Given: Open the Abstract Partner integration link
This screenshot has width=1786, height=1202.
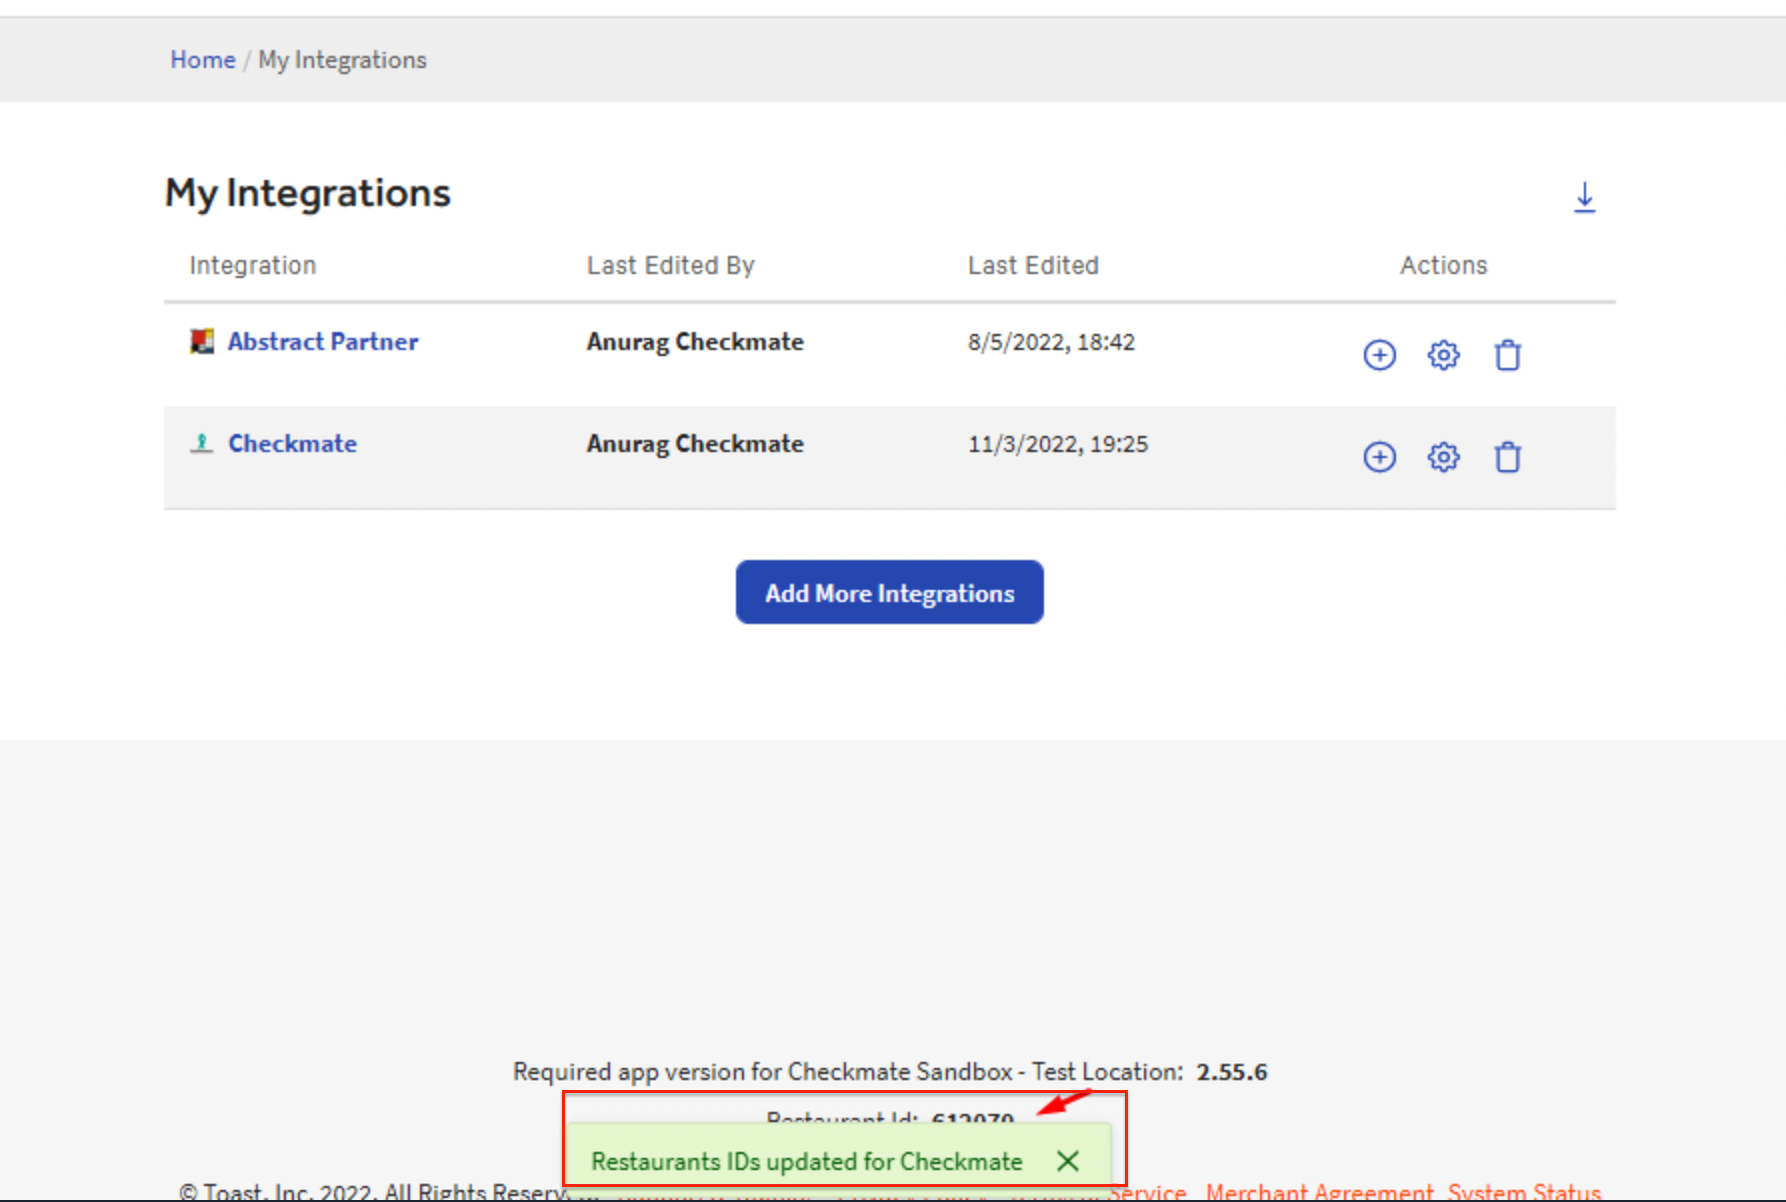Looking at the screenshot, I should pyautogui.click(x=323, y=342).
